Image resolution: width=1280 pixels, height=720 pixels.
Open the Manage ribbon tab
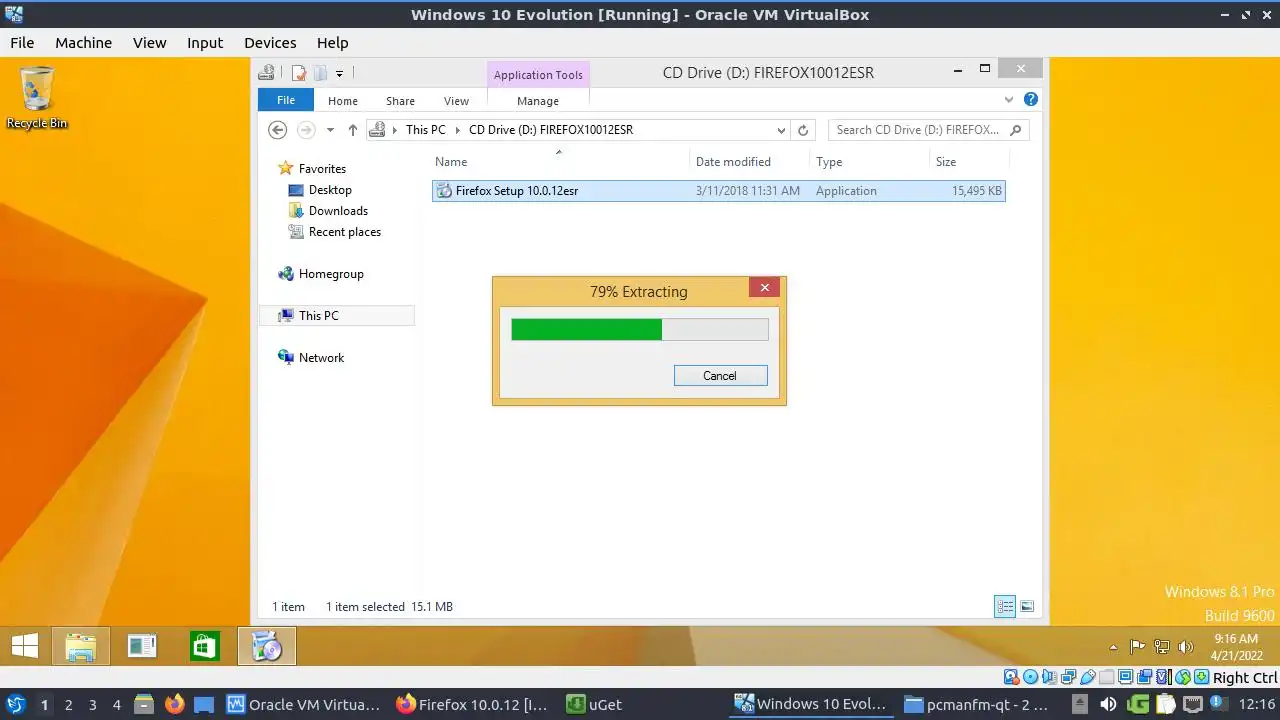click(x=538, y=101)
